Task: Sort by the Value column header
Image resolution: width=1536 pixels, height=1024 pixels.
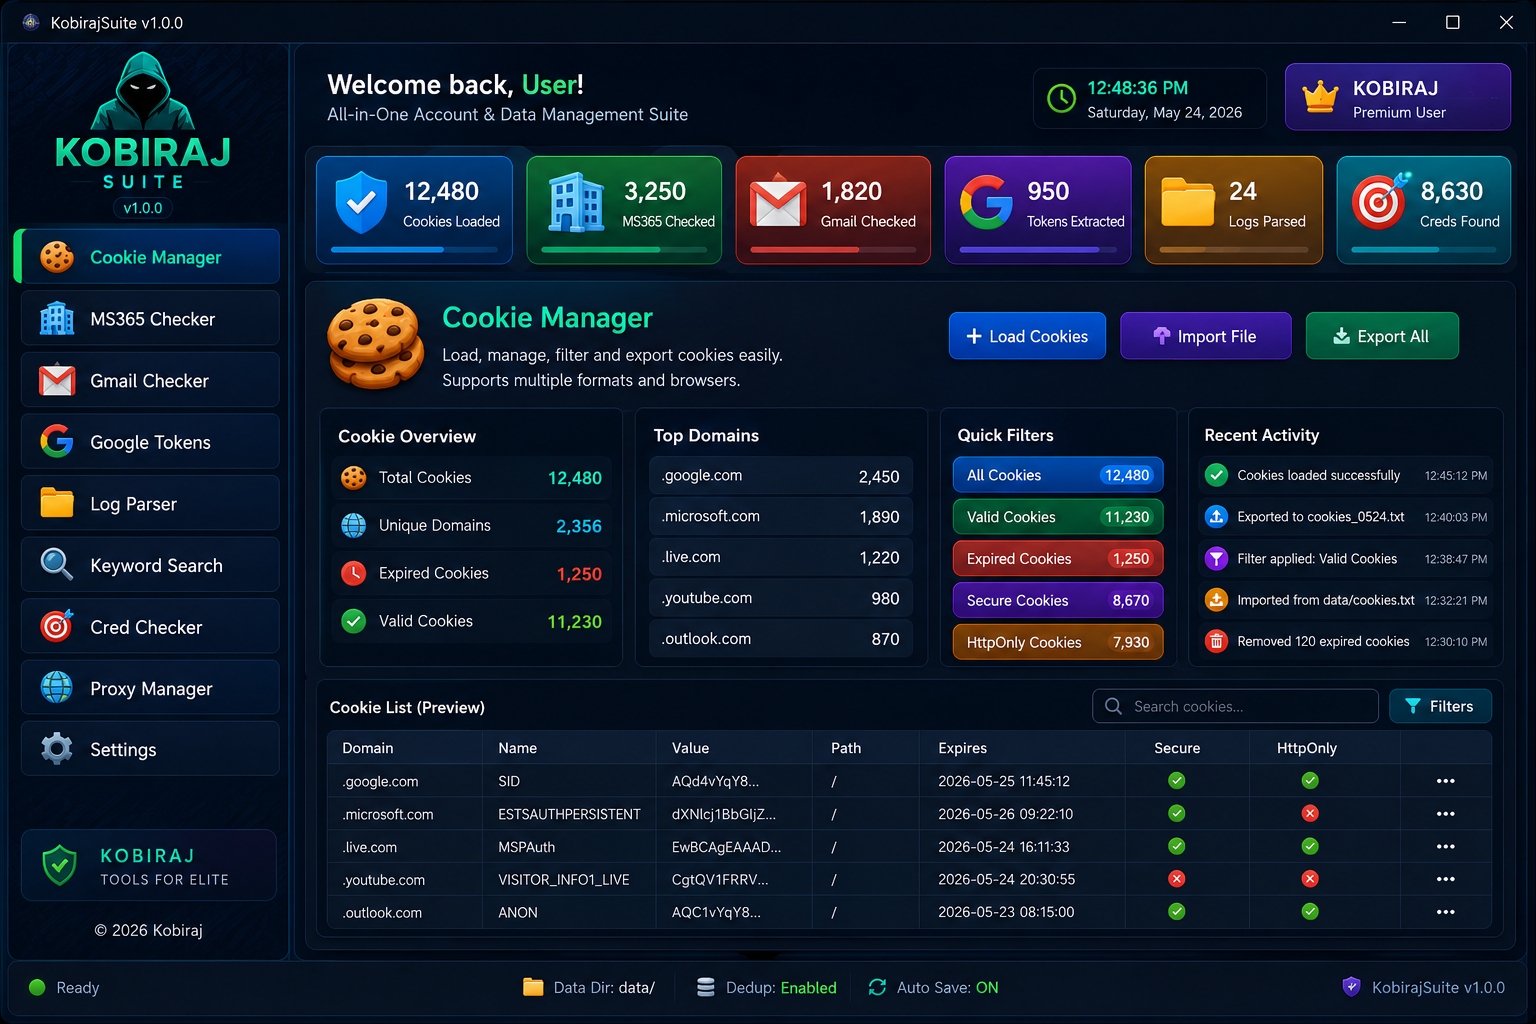Action: click(690, 748)
